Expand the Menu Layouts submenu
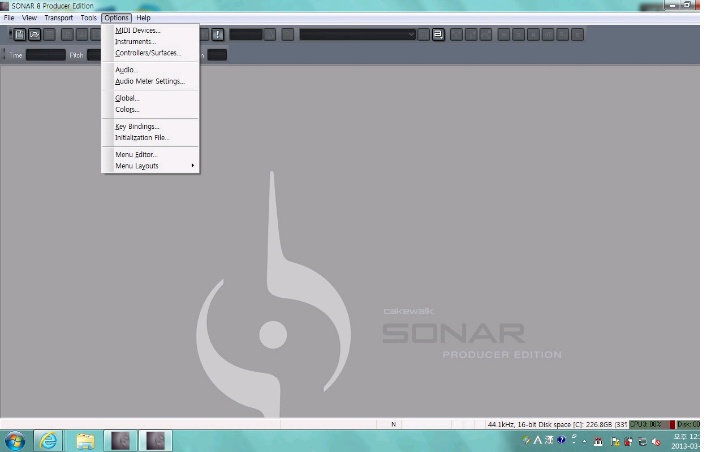Image resolution: width=724 pixels, height=452 pixels. 151,166
